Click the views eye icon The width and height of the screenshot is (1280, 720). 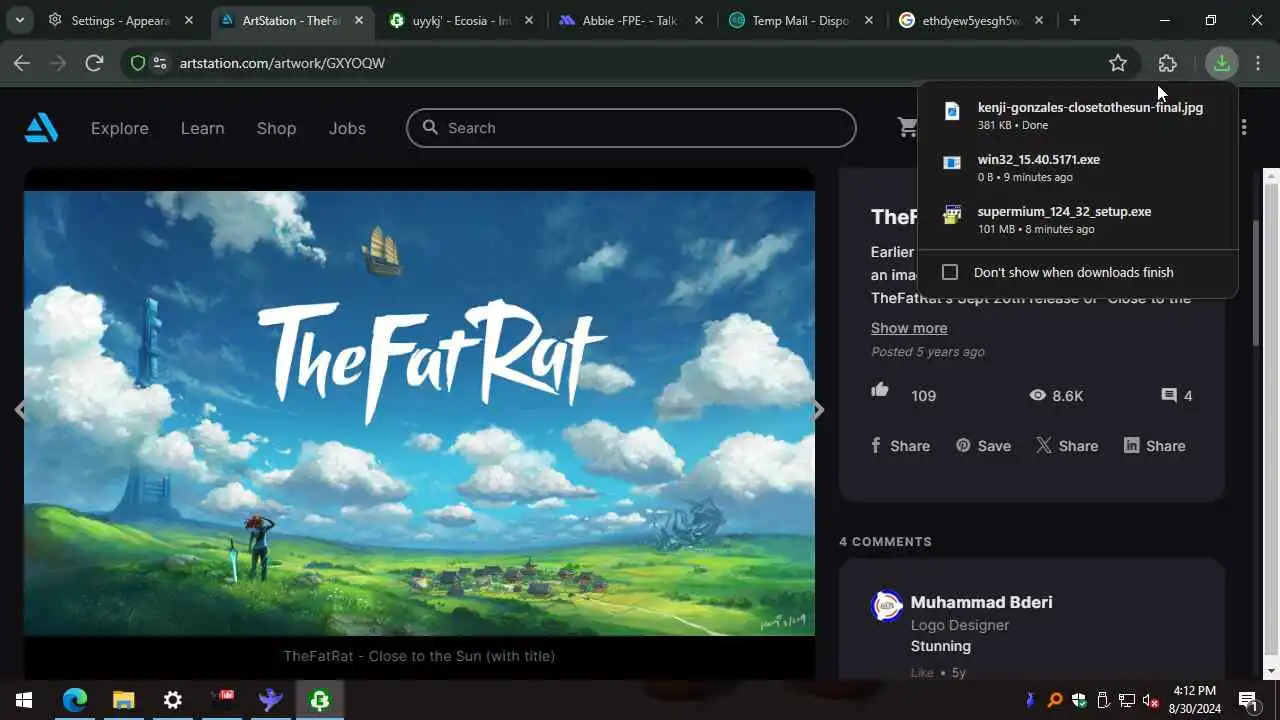(1038, 395)
